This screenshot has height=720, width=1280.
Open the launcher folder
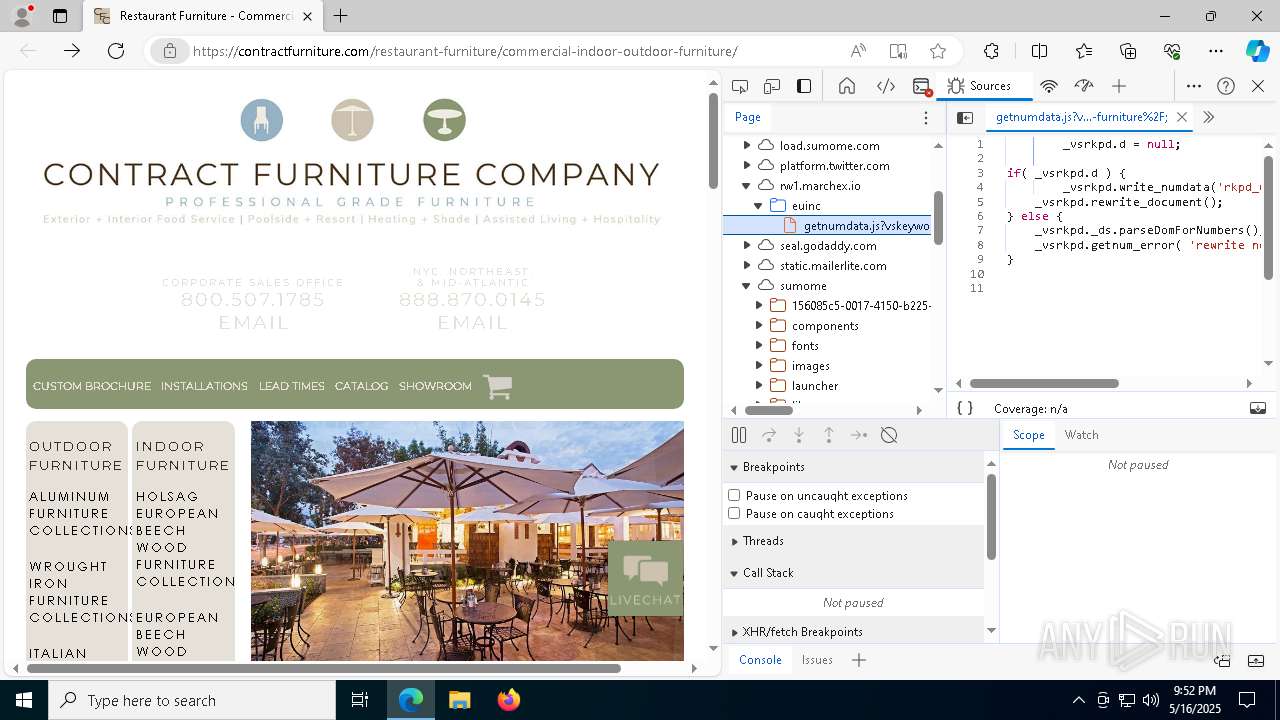coord(815,385)
